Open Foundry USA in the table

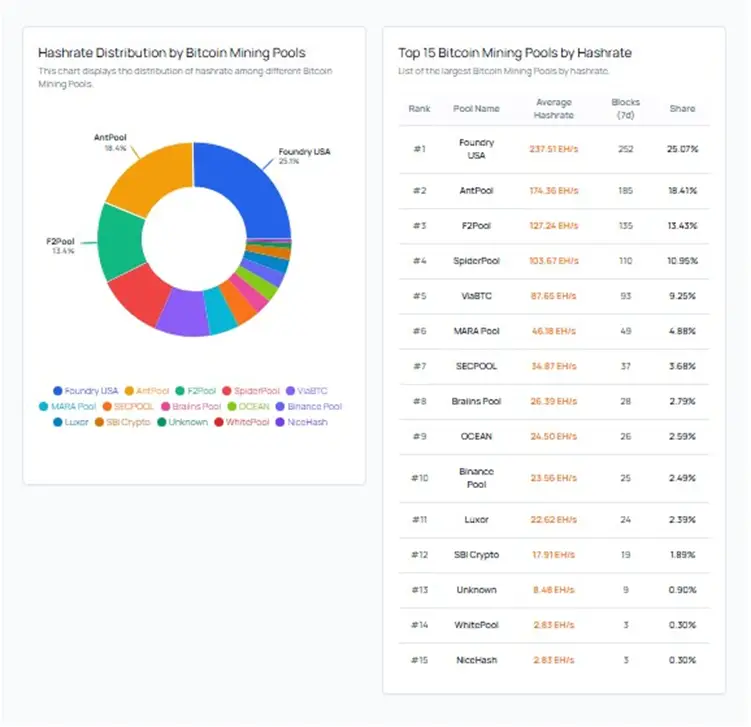click(477, 149)
